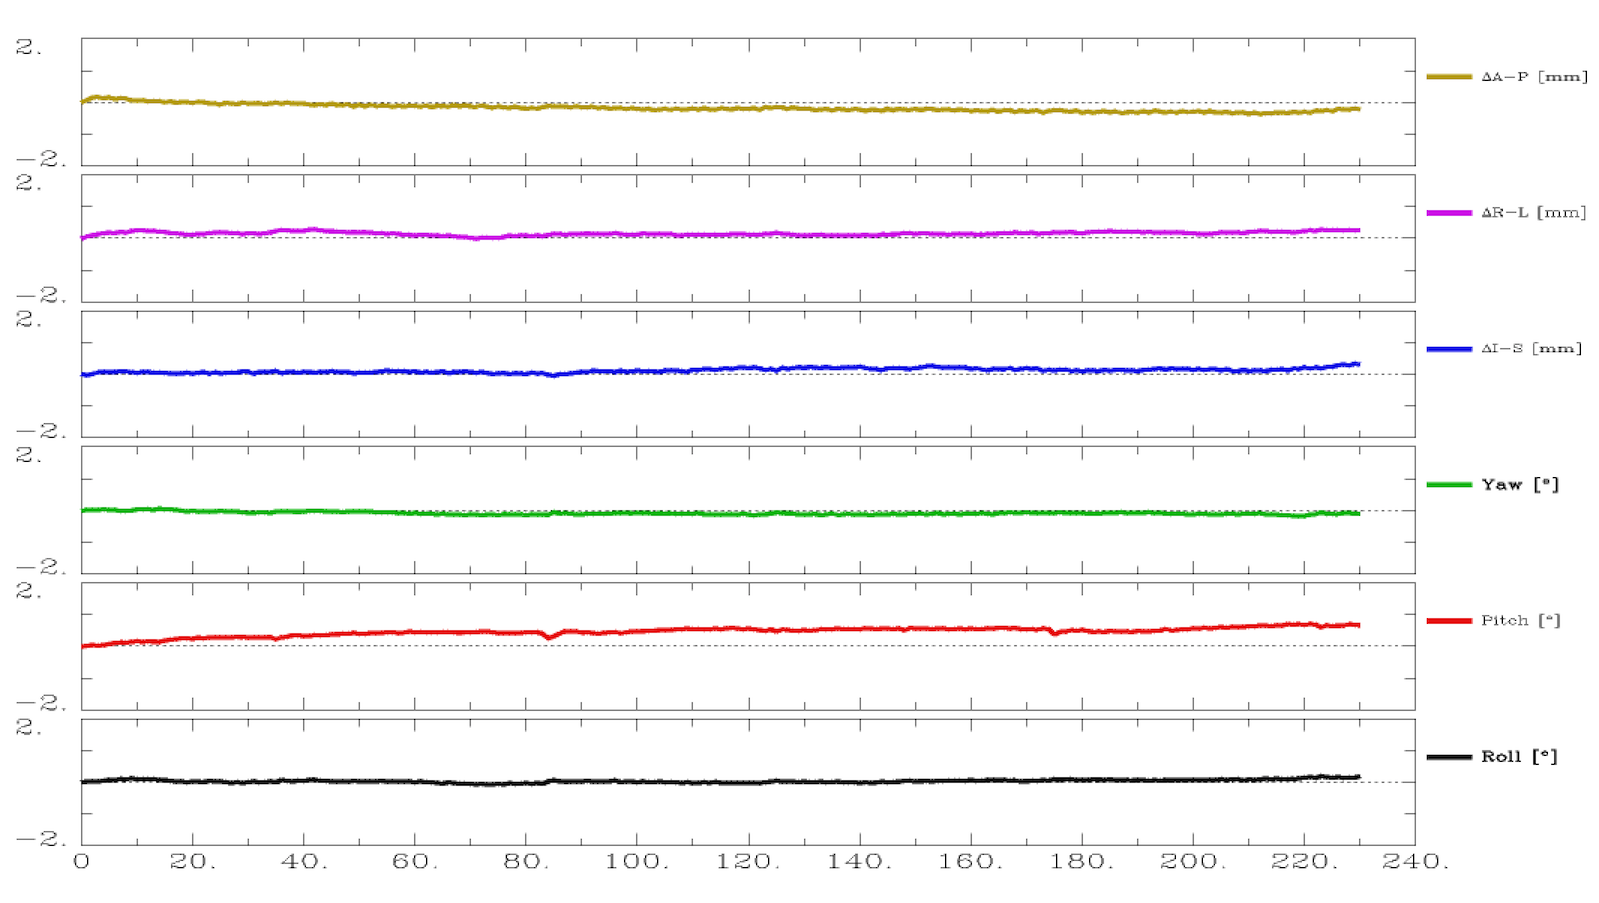Click the start bump of the gold ΔA-P curve

[98, 98]
